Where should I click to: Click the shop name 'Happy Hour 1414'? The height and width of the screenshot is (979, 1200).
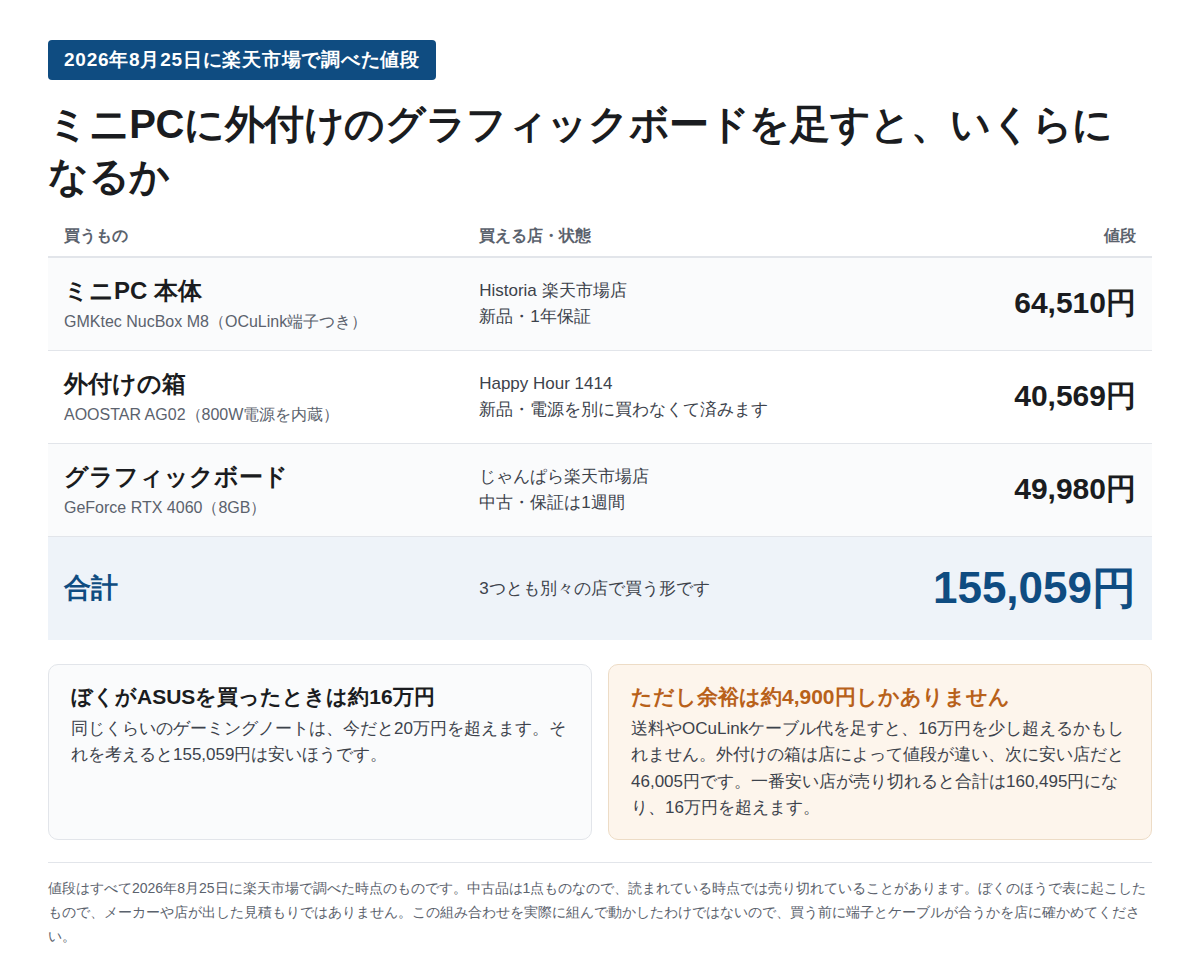(546, 383)
